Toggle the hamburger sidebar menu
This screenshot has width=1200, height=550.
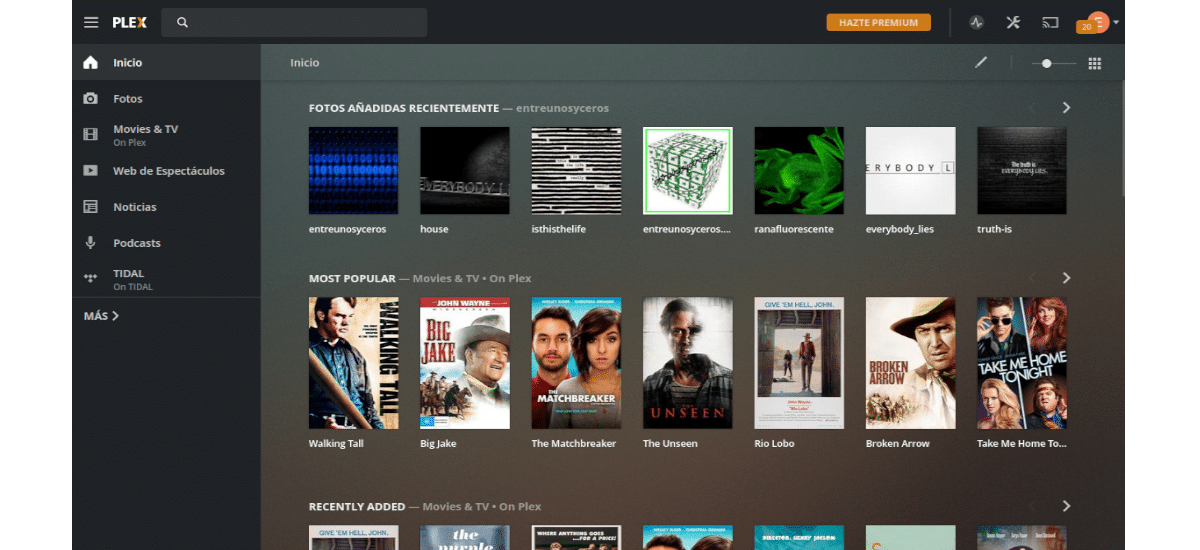tap(91, 22)
